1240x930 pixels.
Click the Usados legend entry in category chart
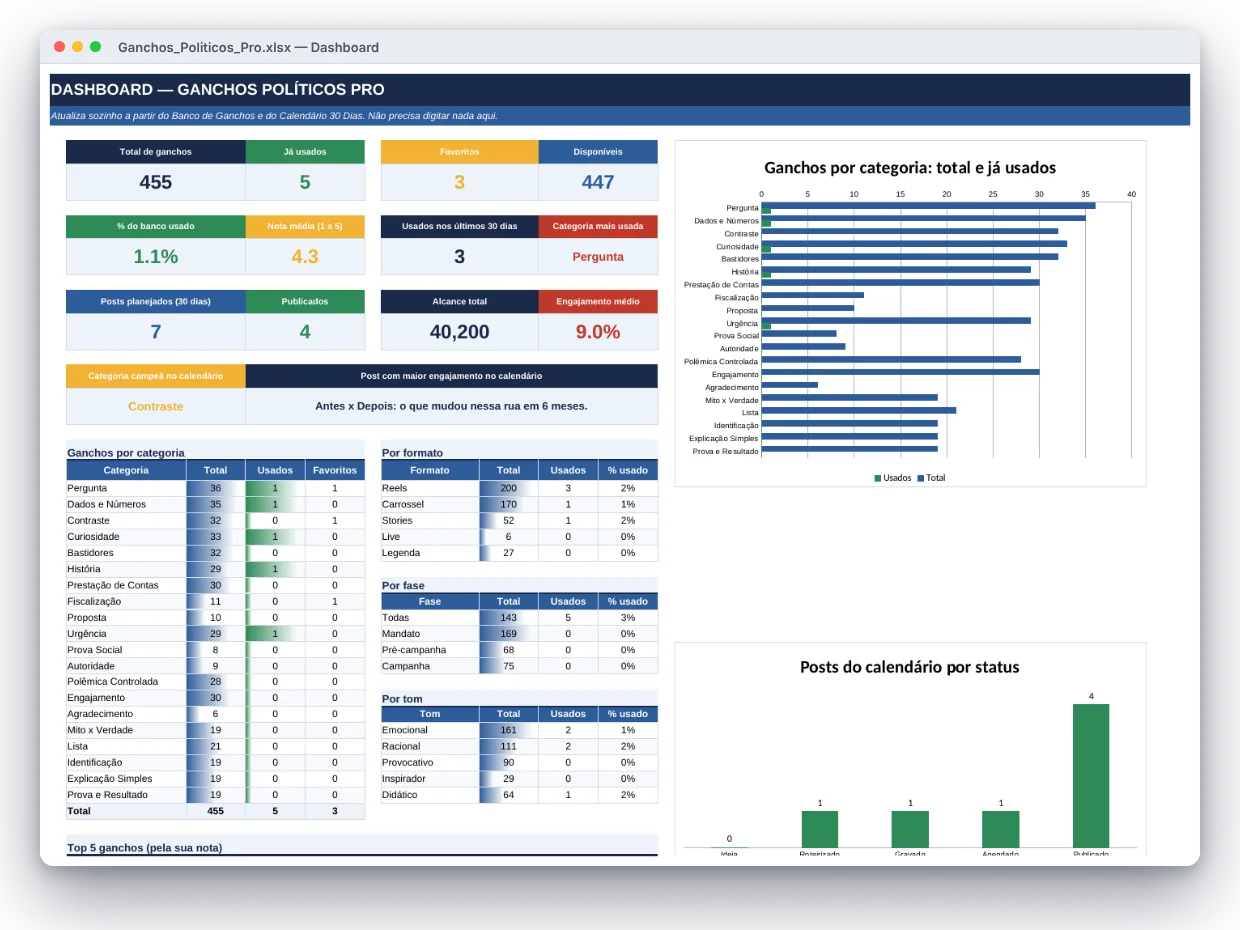[x=893, y=478]
